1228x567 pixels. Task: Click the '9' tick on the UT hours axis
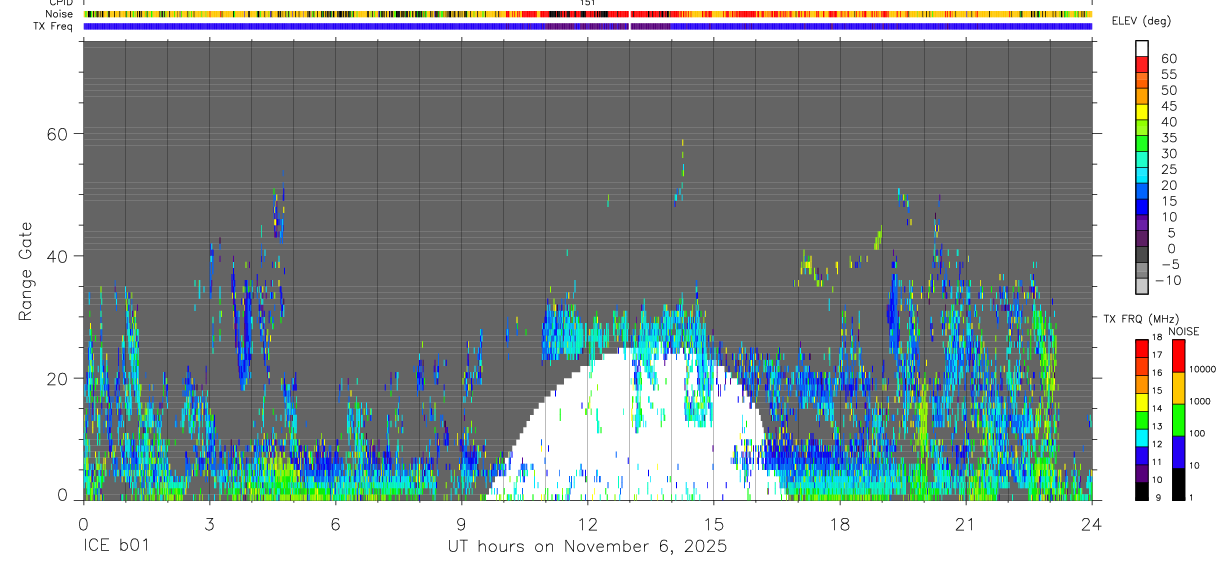click(x=461, y=524)
